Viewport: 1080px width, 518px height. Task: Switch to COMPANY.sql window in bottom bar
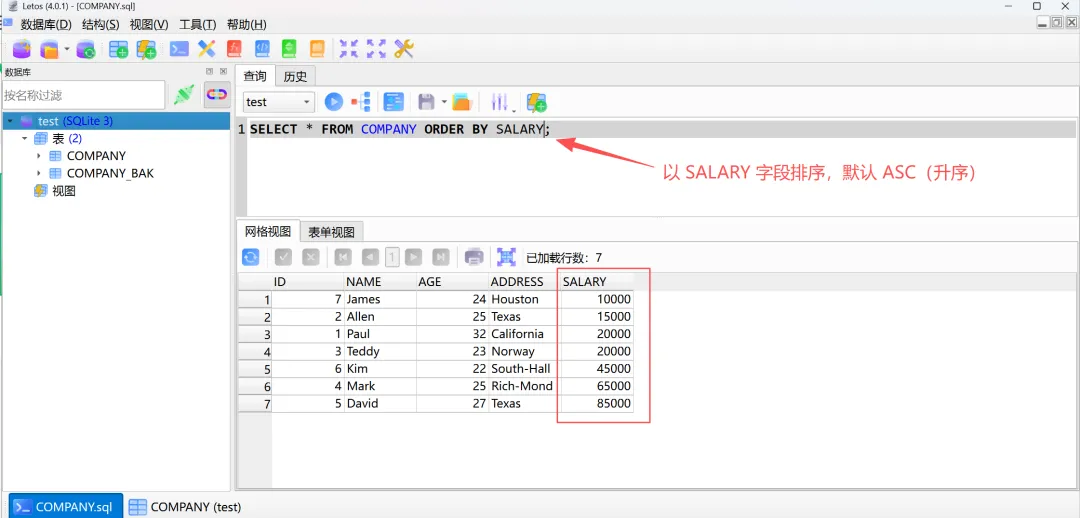(x=65, y=506)
